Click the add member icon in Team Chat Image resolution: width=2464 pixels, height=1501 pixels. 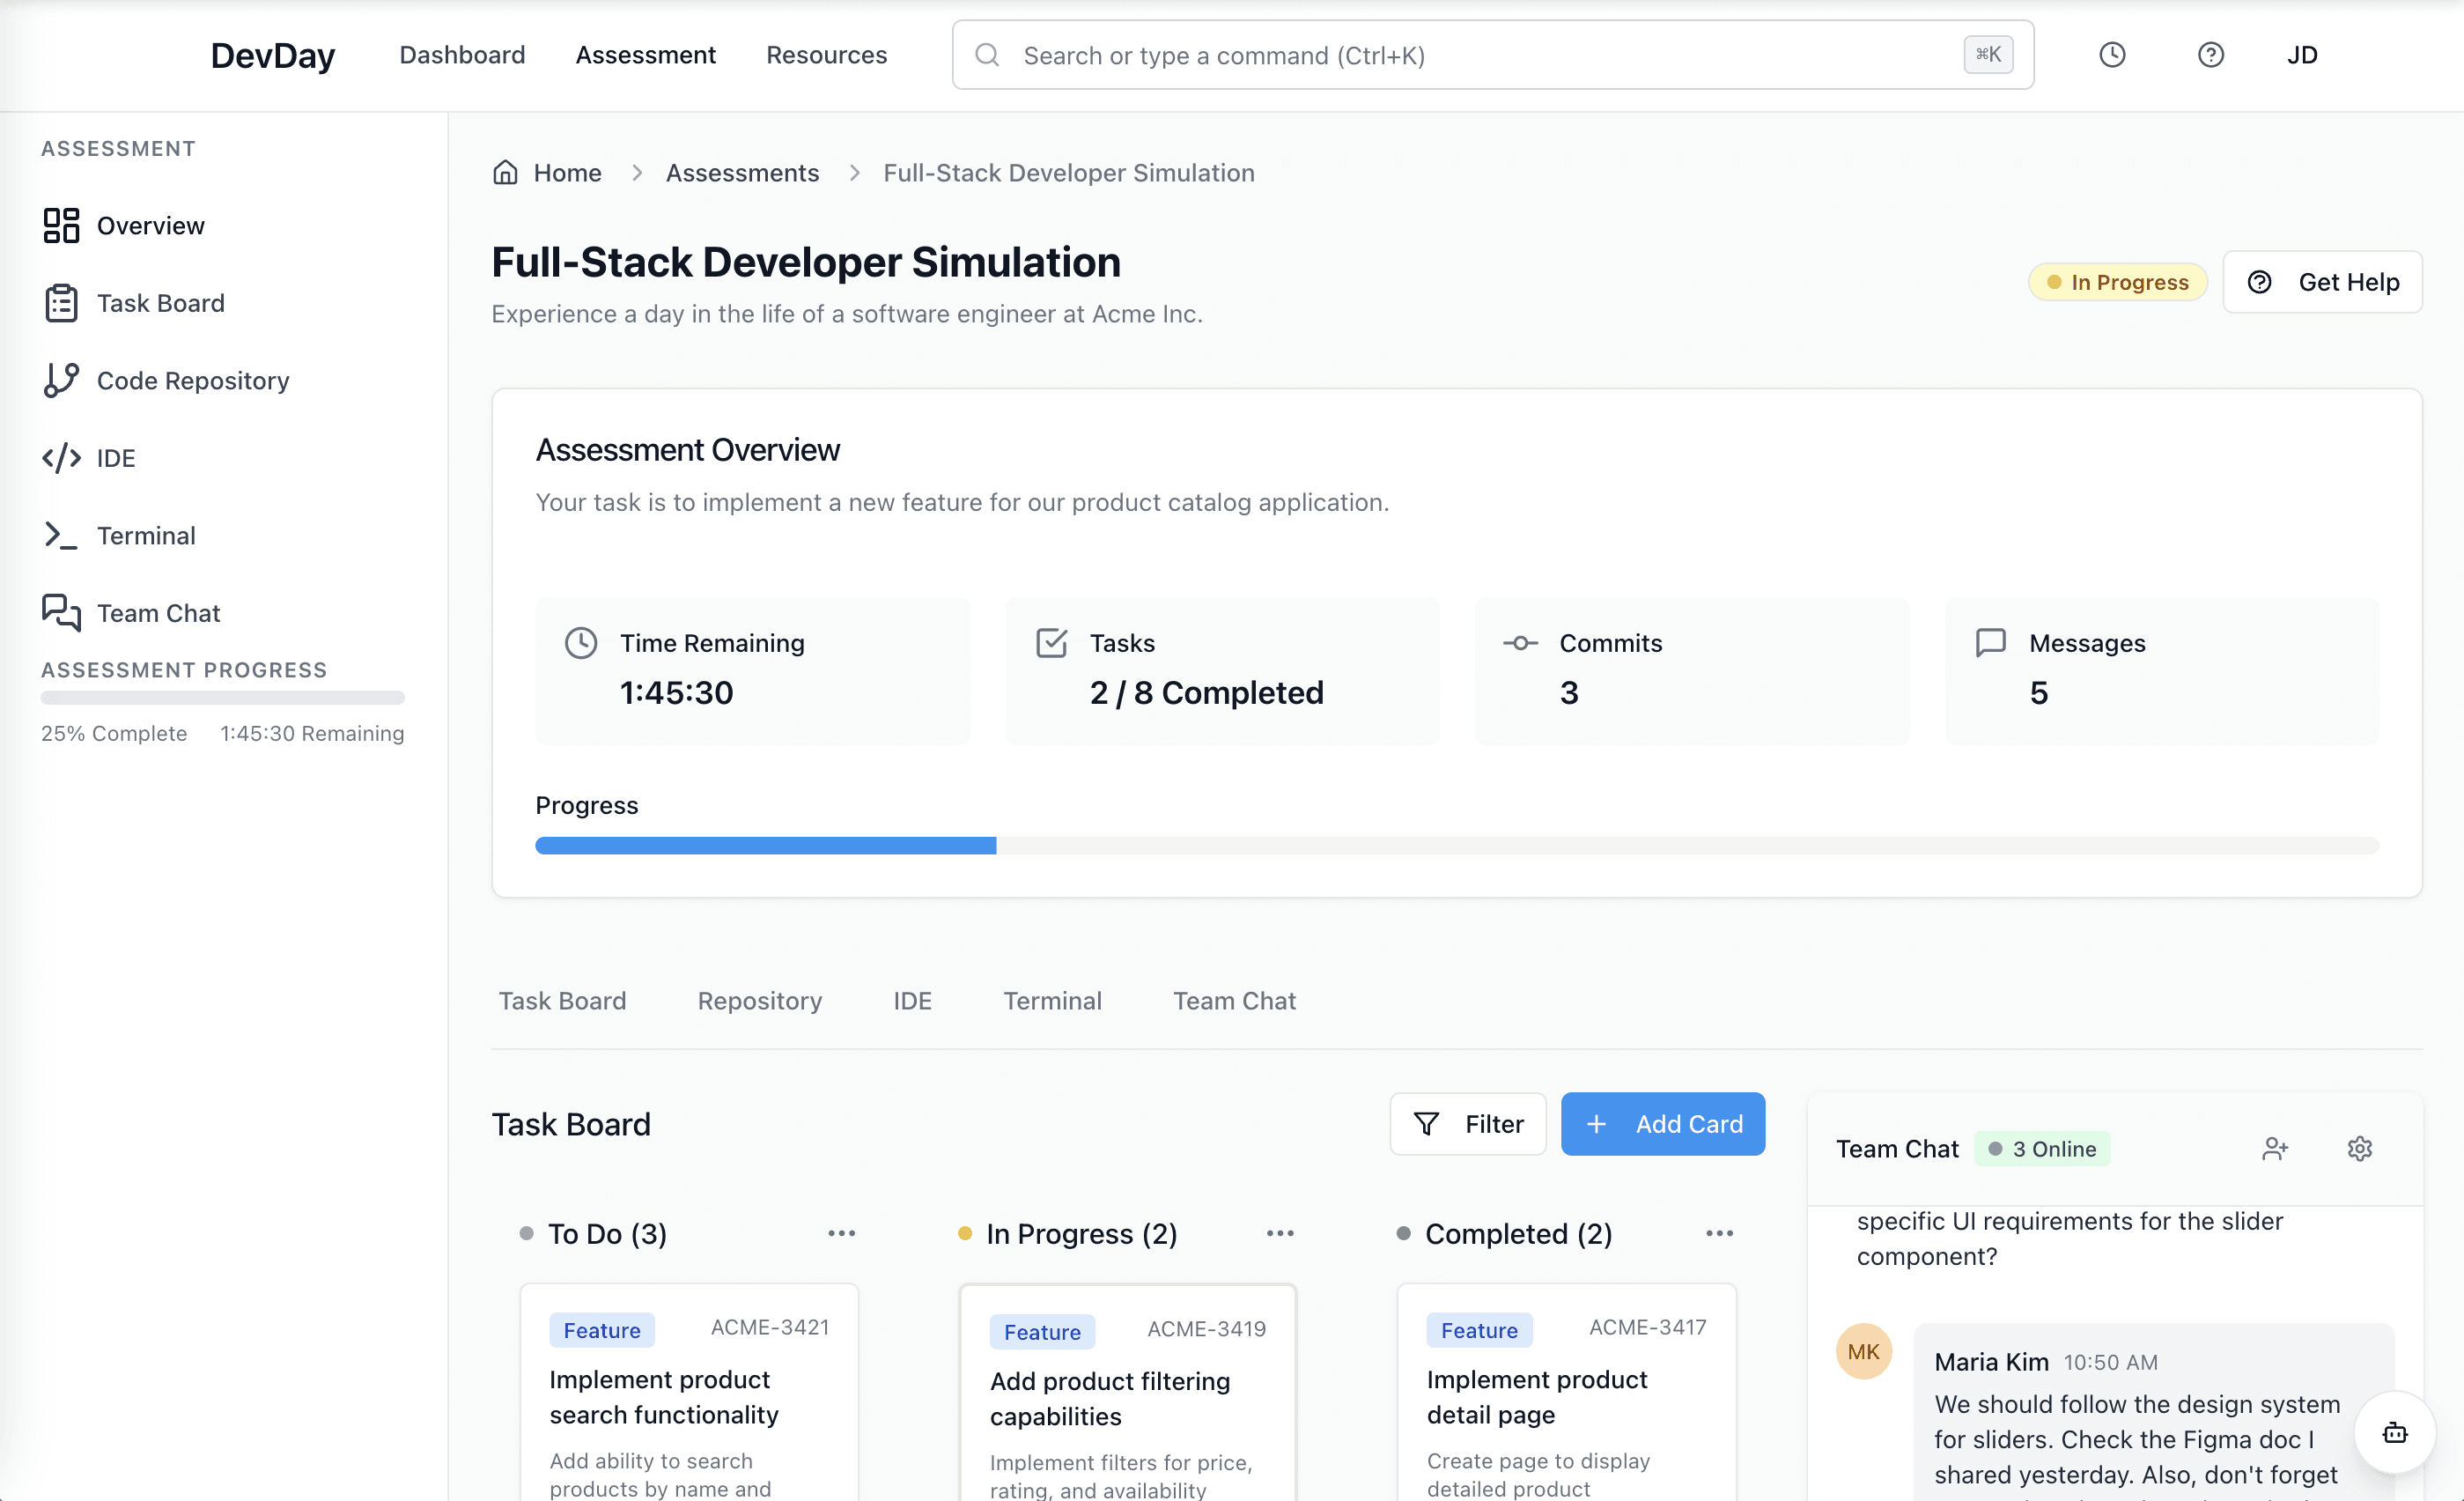[2276, 1148]
